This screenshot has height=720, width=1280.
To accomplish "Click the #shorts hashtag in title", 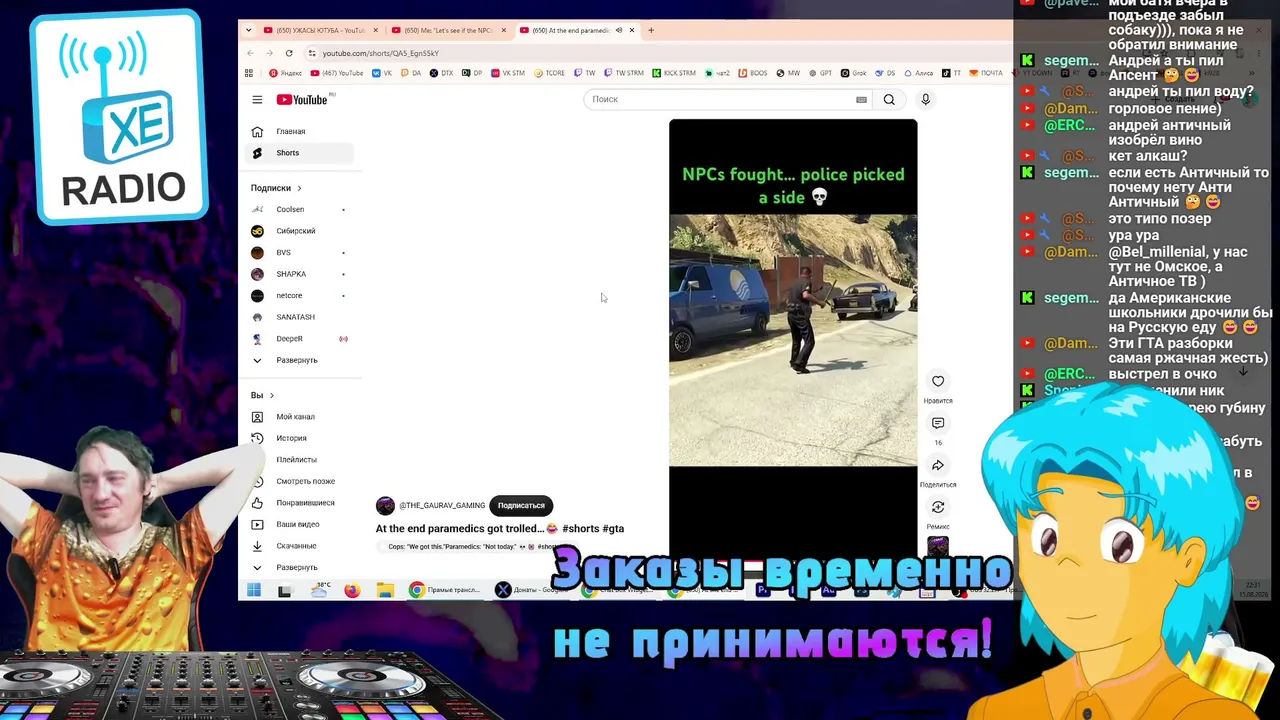I will [x=581, y=528].
